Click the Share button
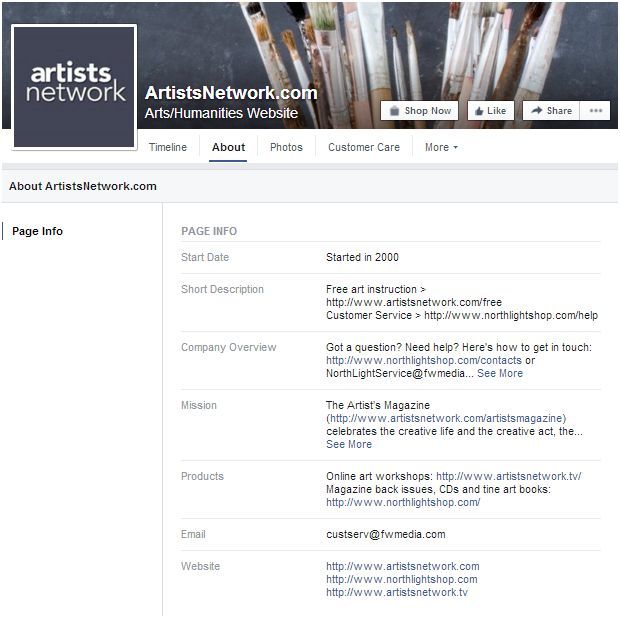 point(551,111)
